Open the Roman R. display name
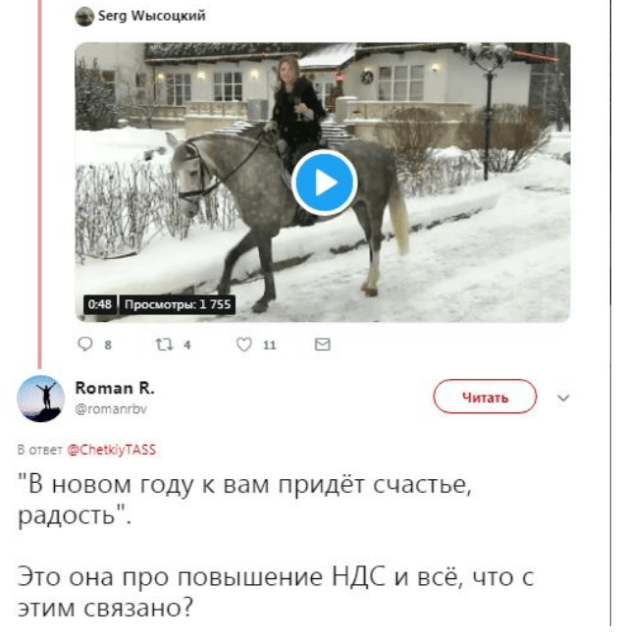Viewport: 625px width, 640px height. point(115,388)
